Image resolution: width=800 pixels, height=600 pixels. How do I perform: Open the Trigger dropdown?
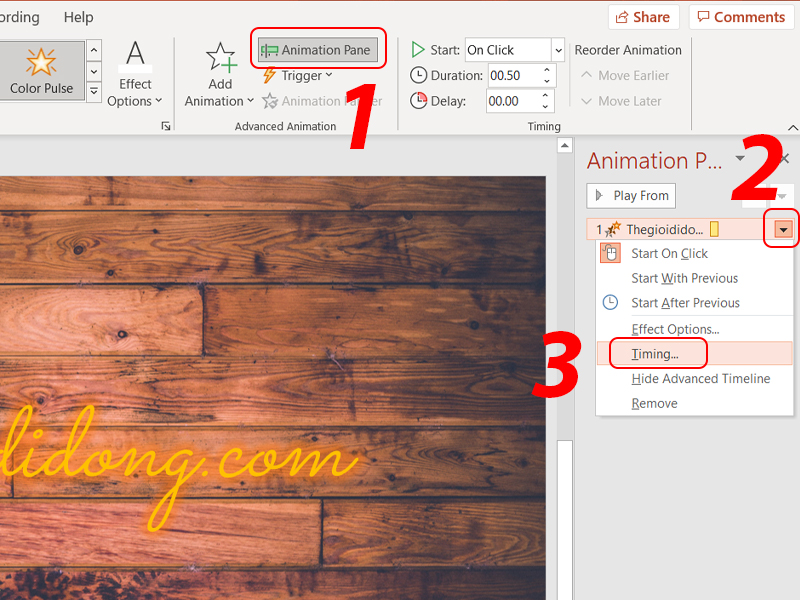tap(297, 76)
